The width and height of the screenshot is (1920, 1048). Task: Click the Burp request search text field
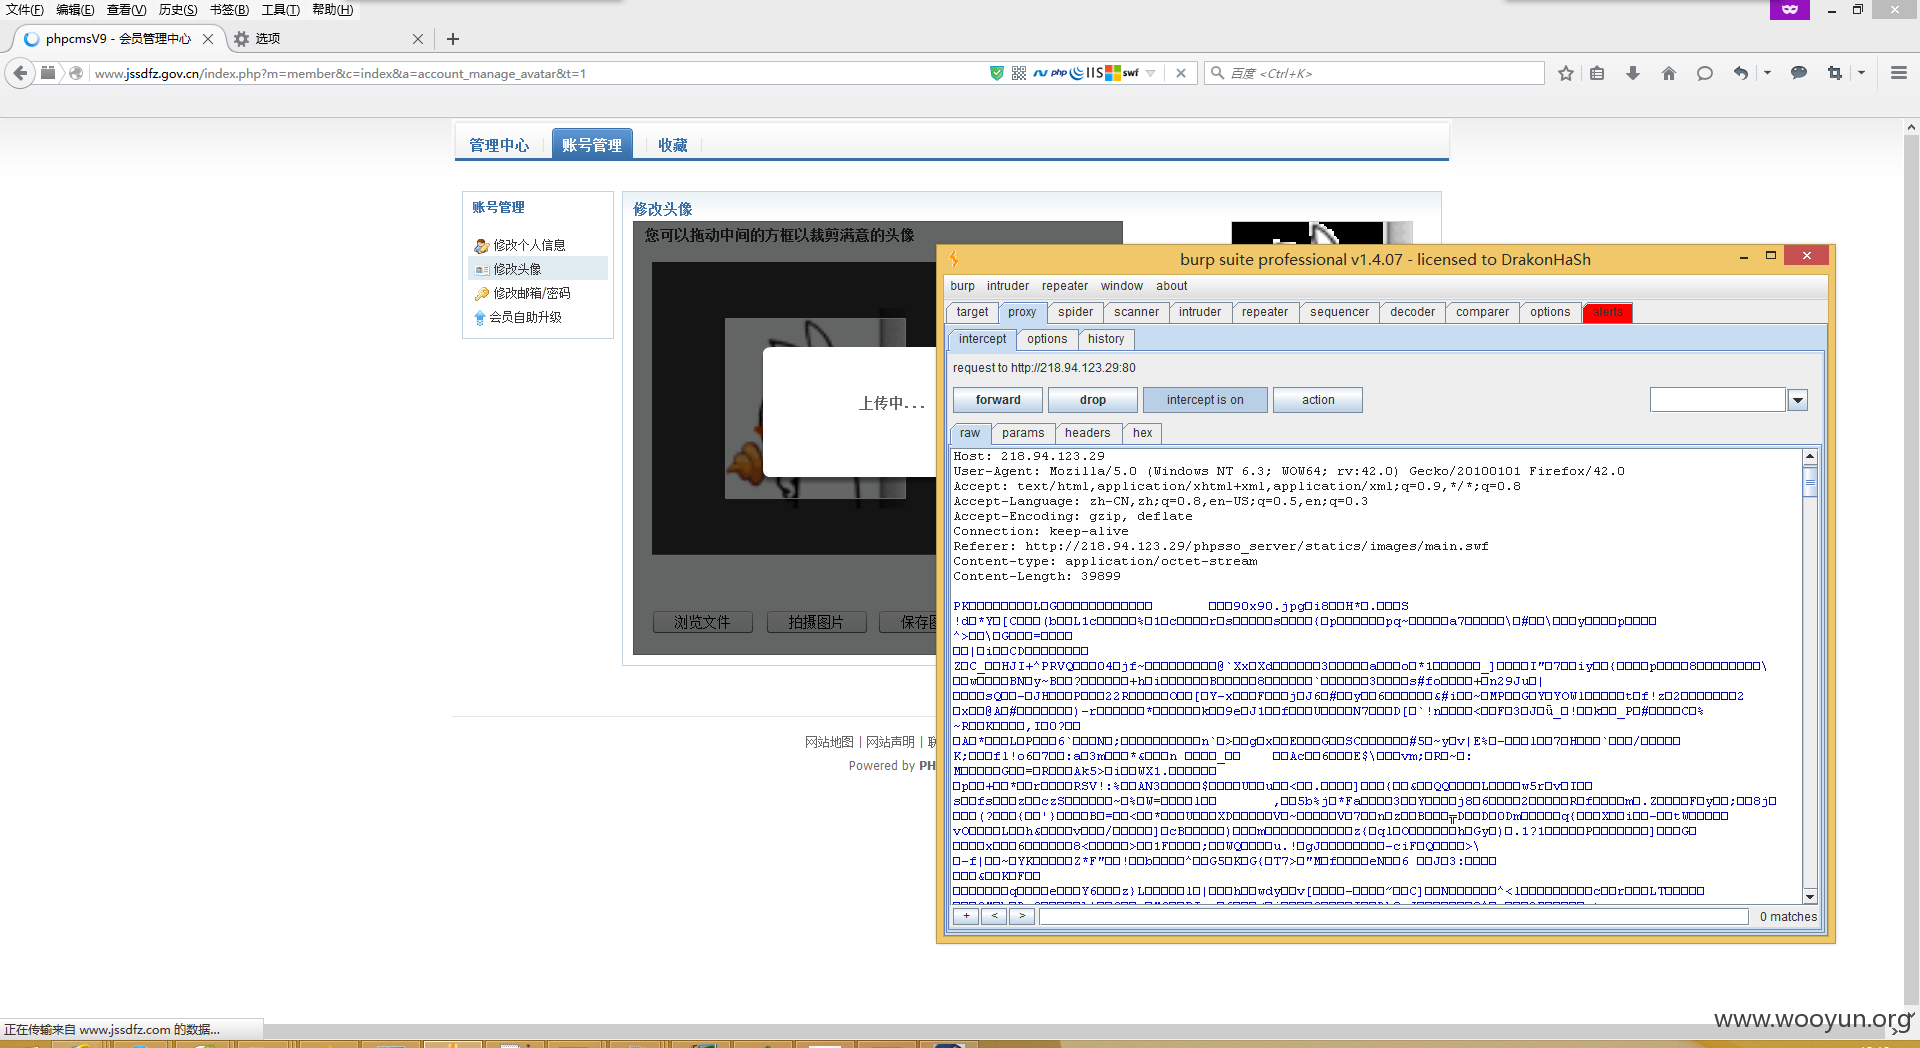1394,916
